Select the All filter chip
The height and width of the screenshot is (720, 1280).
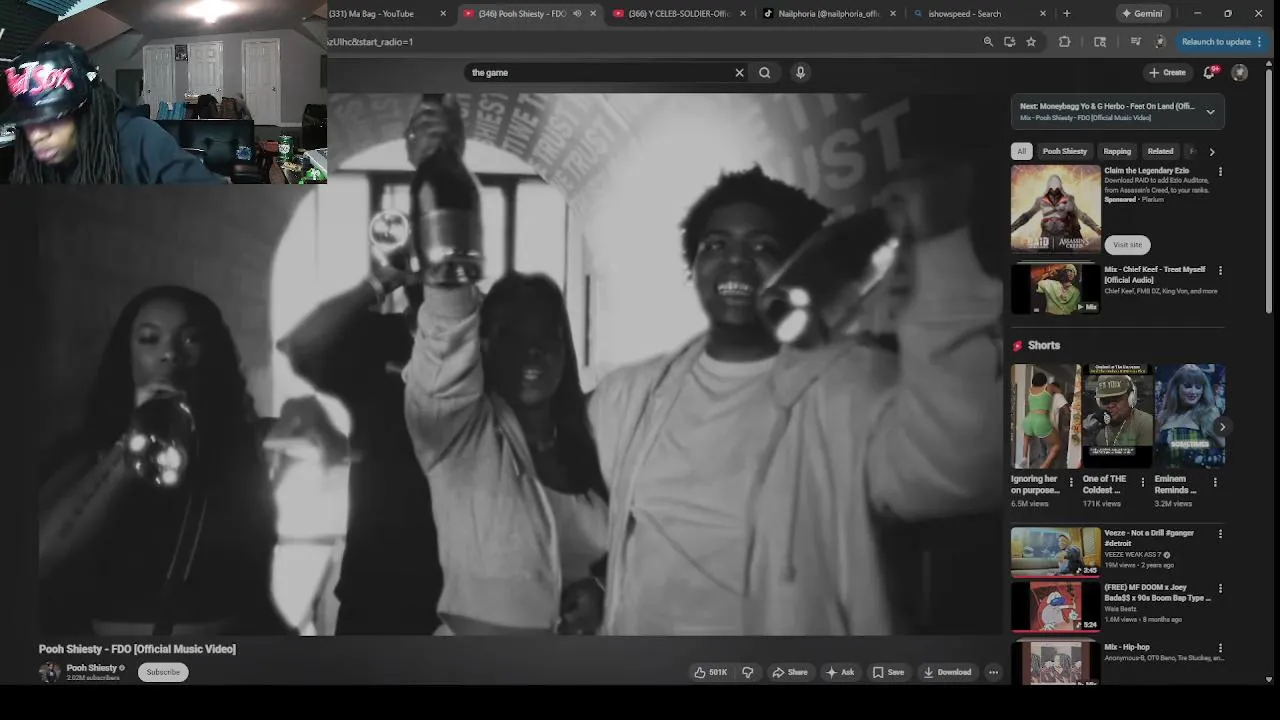pyautogui.click(x=1021, y=152)
